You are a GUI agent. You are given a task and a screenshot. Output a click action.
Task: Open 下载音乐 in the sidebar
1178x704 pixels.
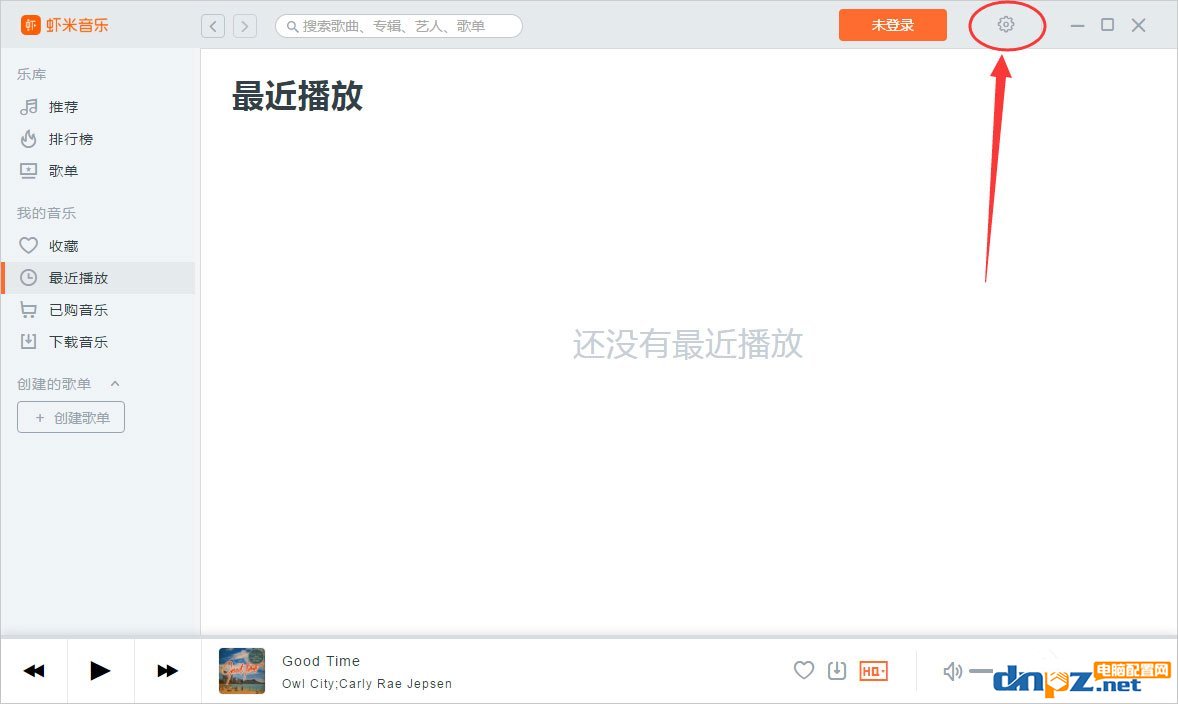click(78, 342)
